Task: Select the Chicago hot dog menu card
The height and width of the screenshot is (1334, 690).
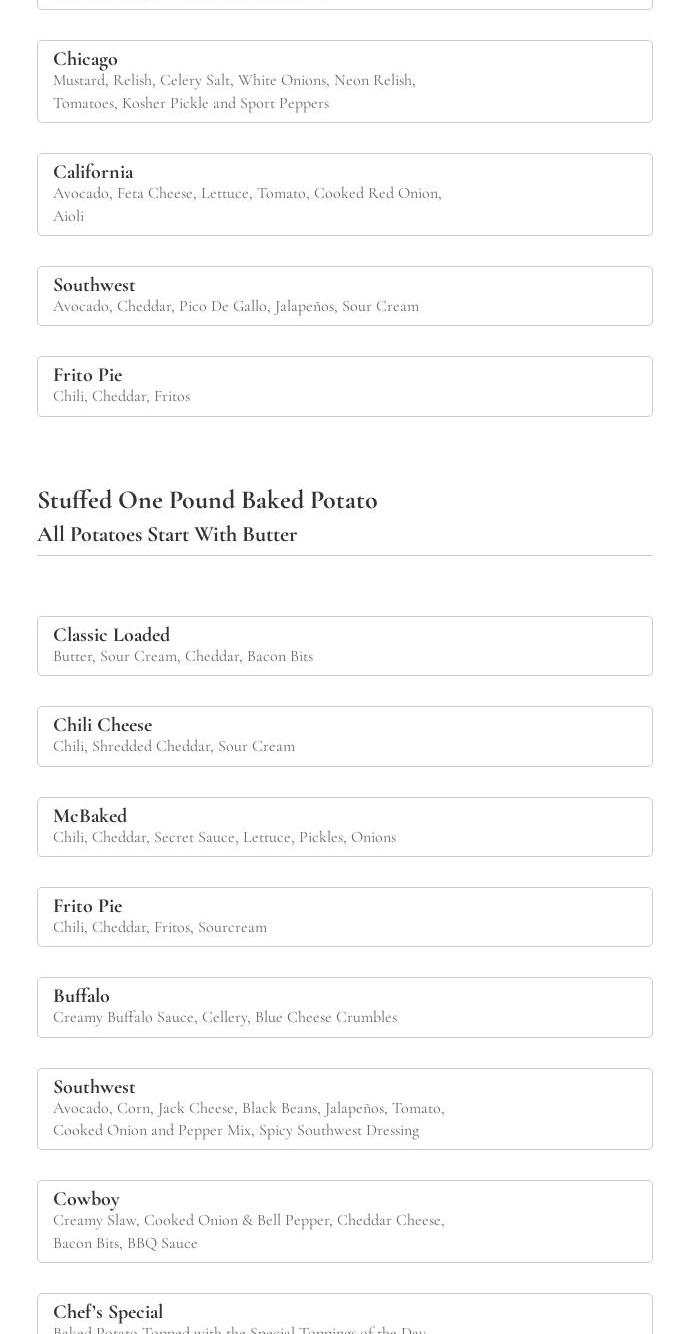Action: (x=345, y=81)
